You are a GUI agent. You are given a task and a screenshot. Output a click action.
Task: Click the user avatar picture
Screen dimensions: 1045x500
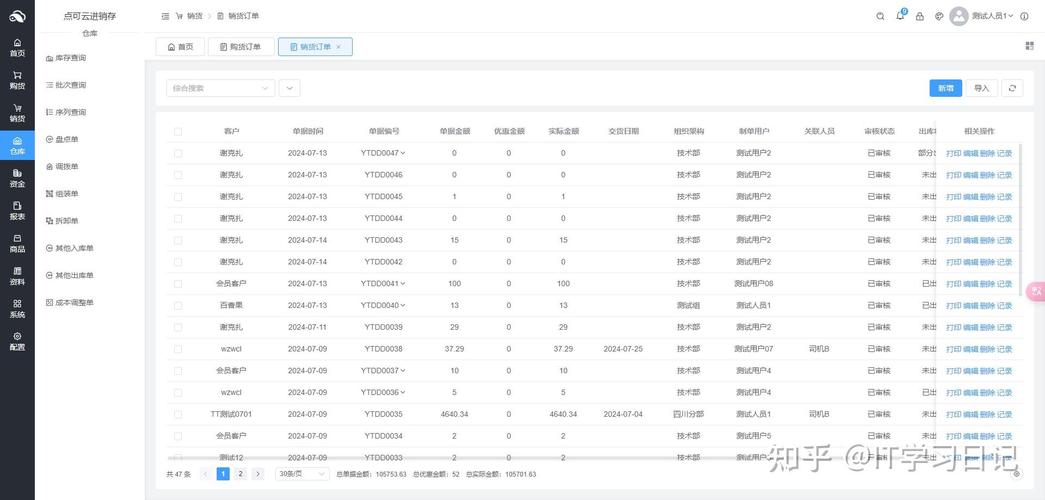click(x=958, y=16)
